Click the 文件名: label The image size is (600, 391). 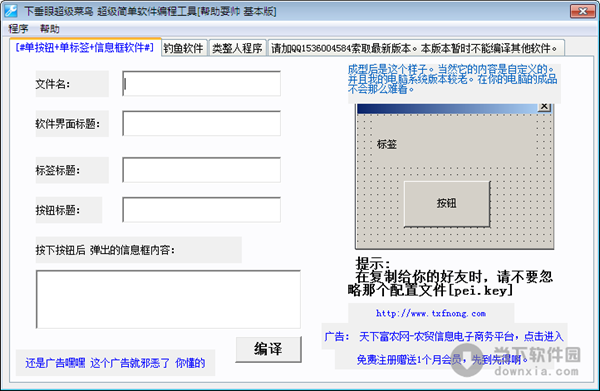point(53,84)
